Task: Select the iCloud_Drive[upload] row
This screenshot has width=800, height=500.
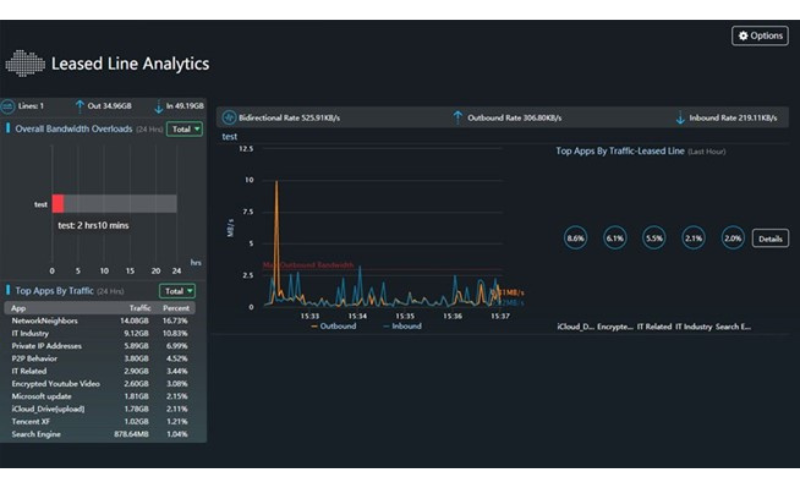Action: coord(100,409)
